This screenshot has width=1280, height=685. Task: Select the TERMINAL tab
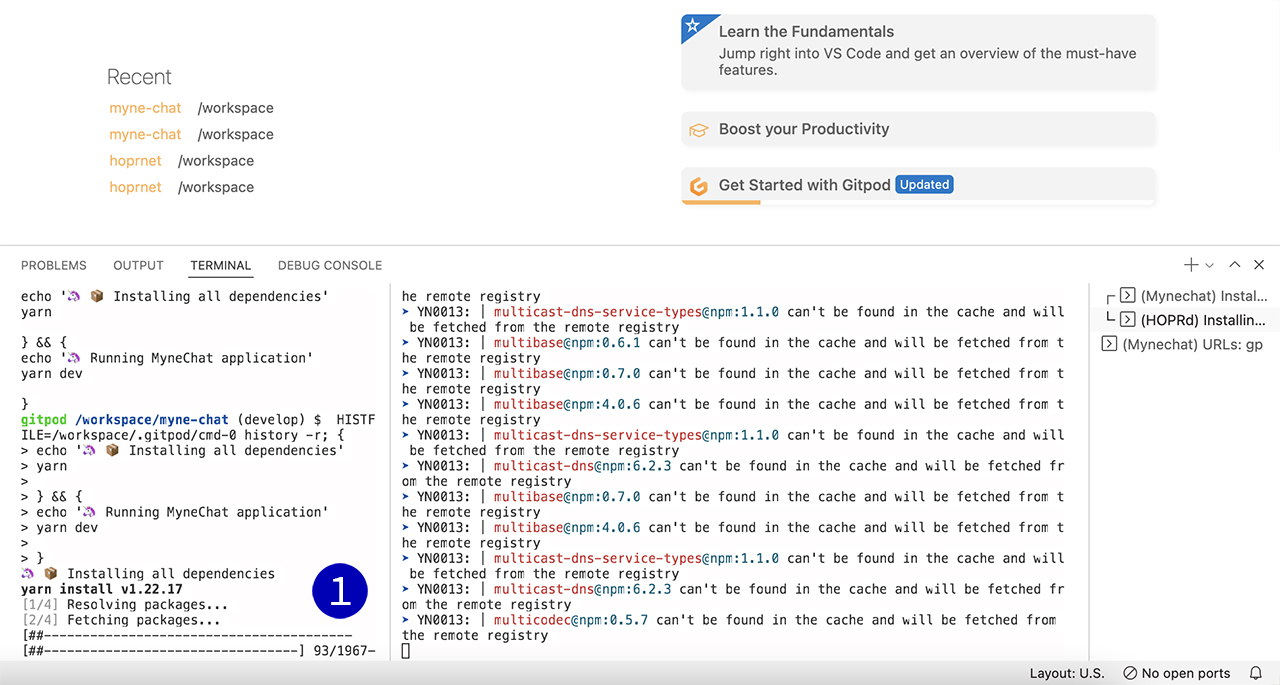[x=221, y=265]
